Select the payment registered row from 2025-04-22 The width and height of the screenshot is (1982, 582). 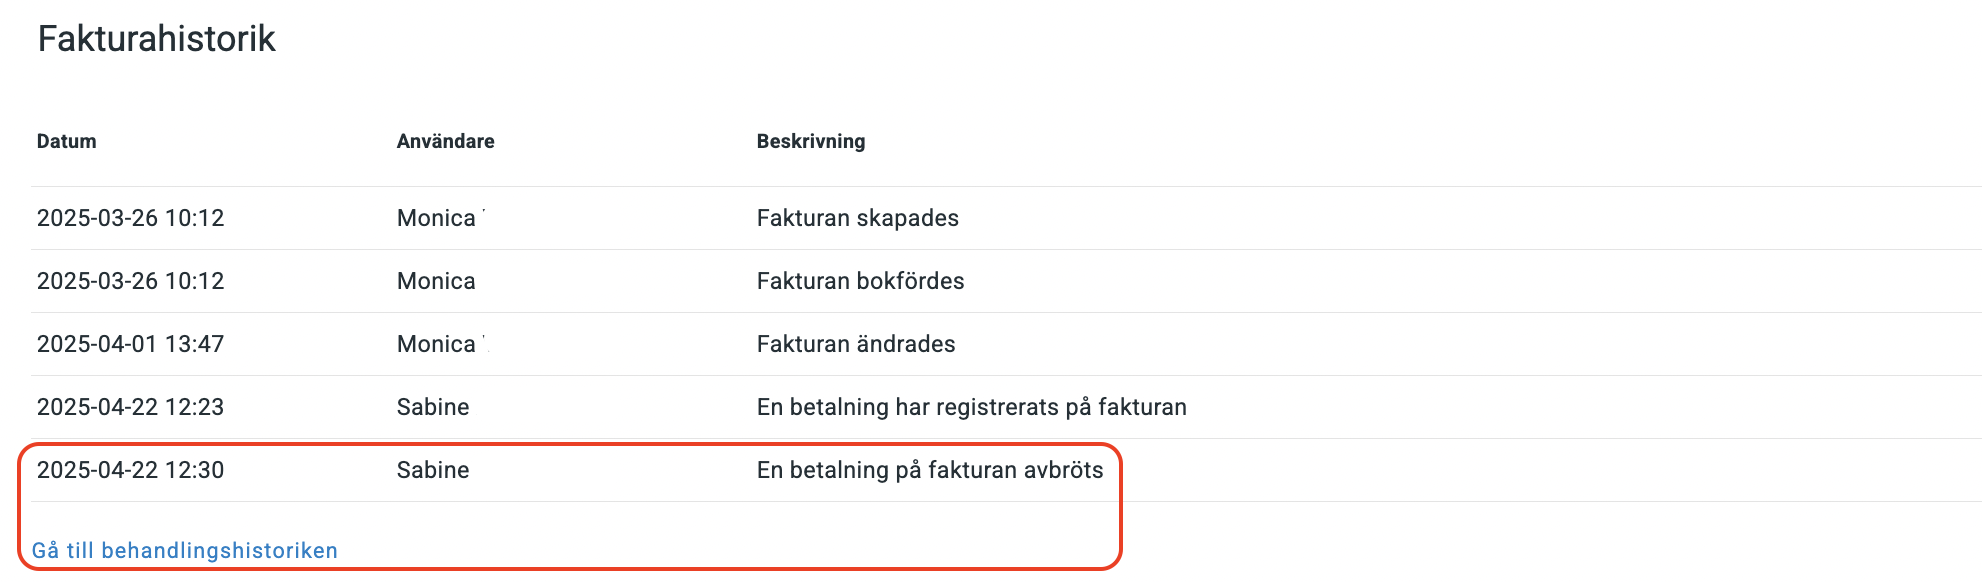pos(600,407)
